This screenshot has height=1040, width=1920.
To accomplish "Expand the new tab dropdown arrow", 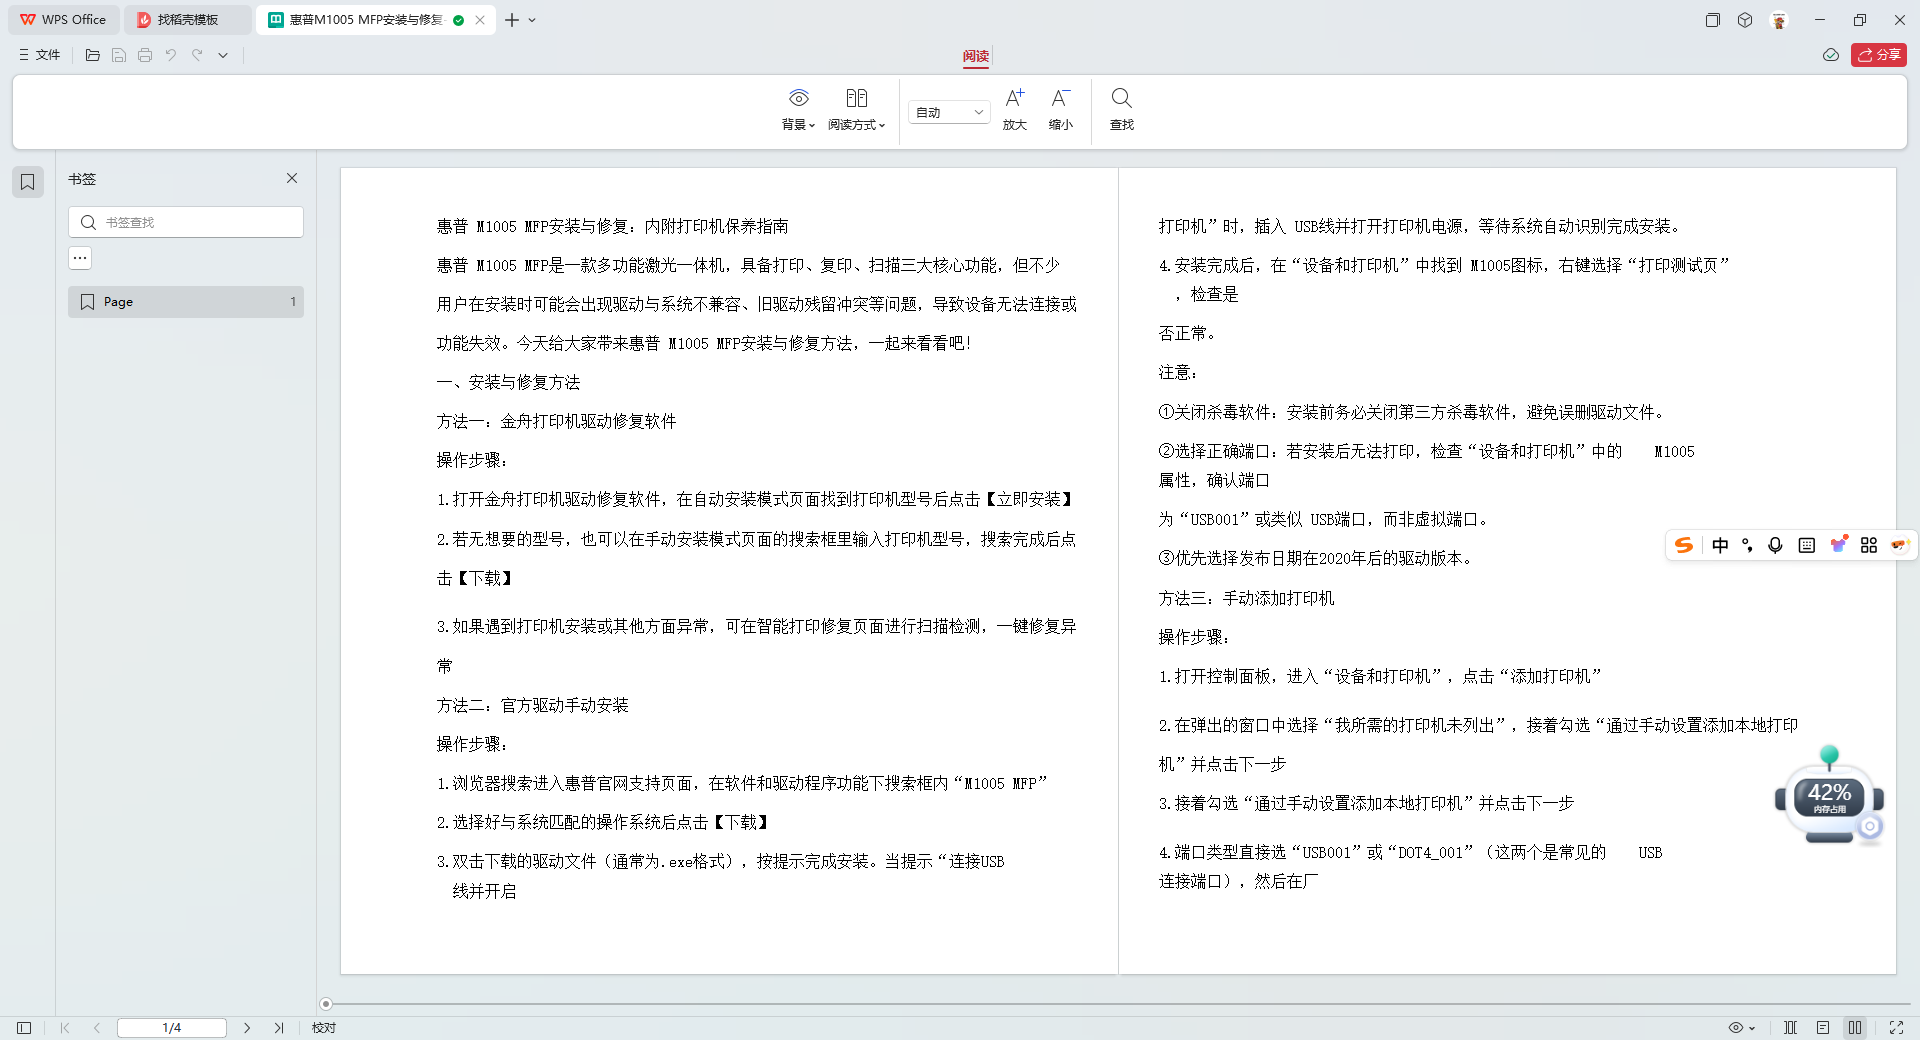I will pos(532,20).
